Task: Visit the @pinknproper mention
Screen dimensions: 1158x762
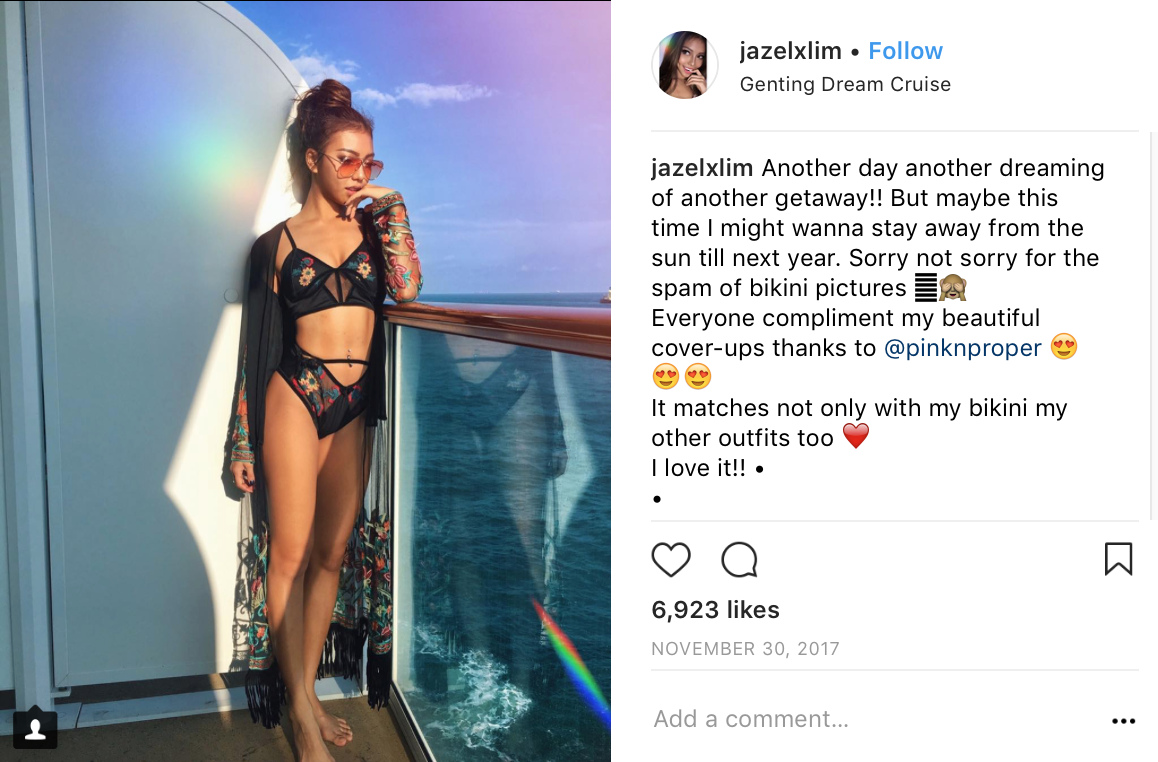Action: click(x=962, y=348)
